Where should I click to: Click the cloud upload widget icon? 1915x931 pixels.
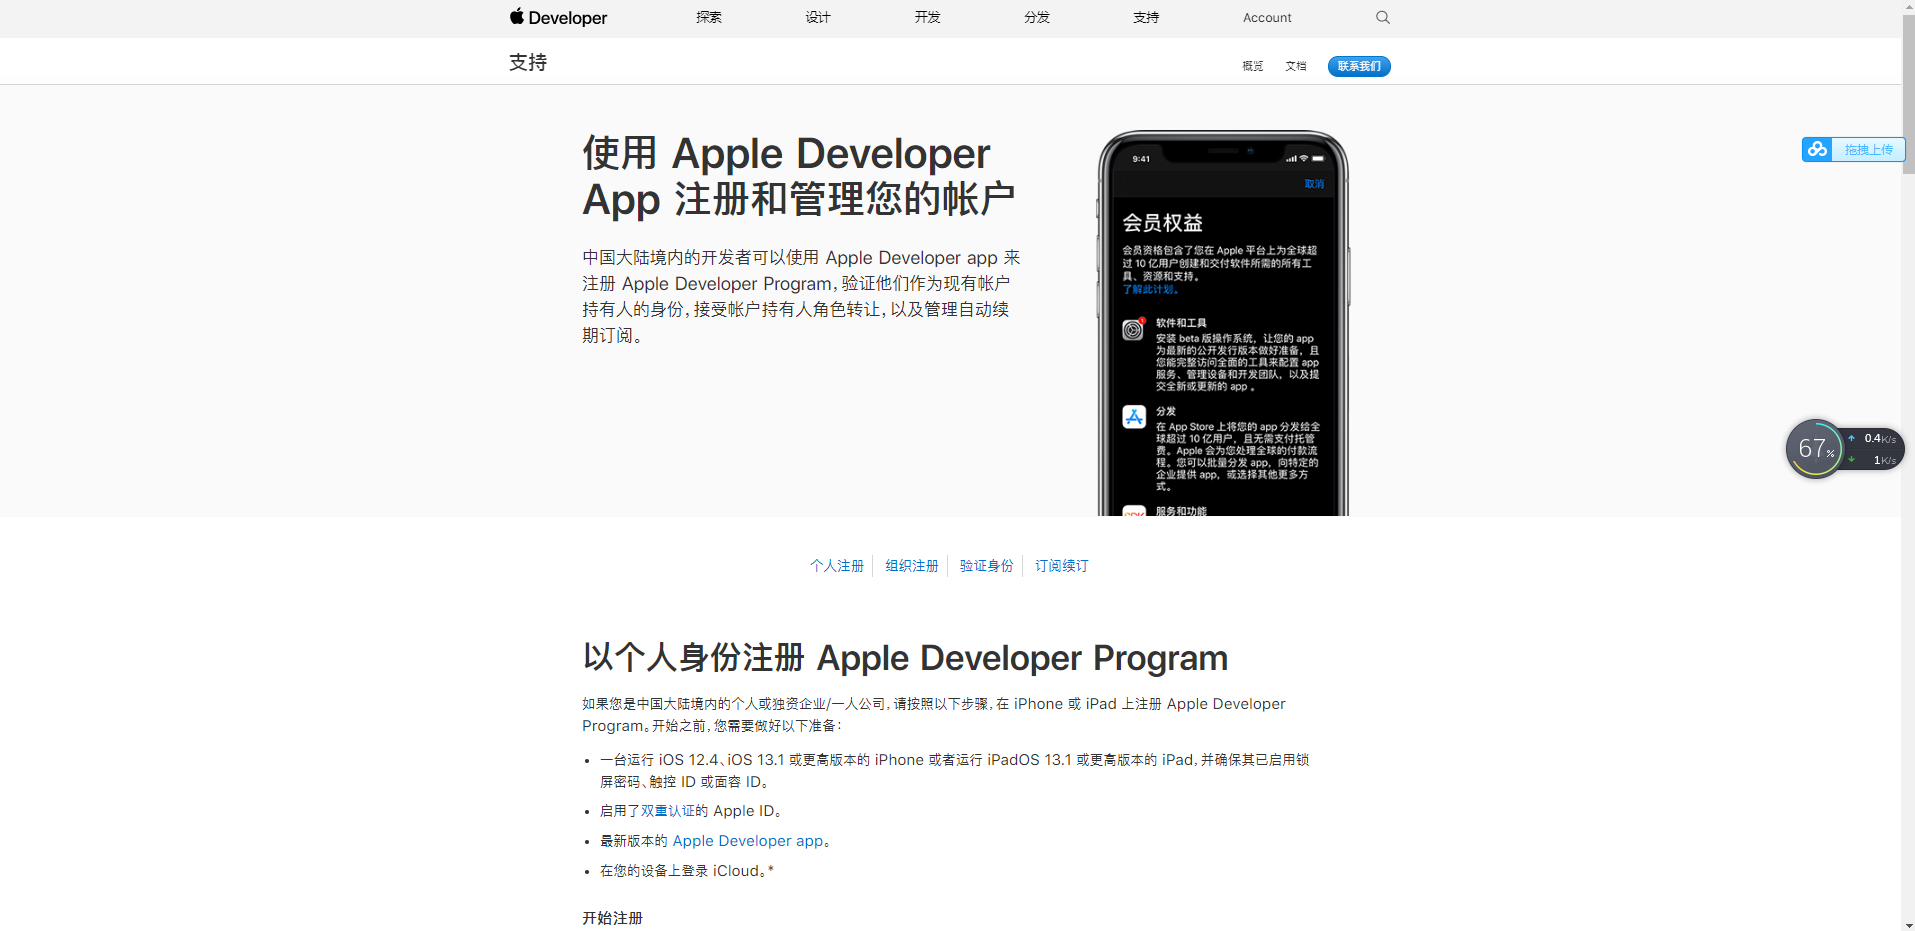1817,149
